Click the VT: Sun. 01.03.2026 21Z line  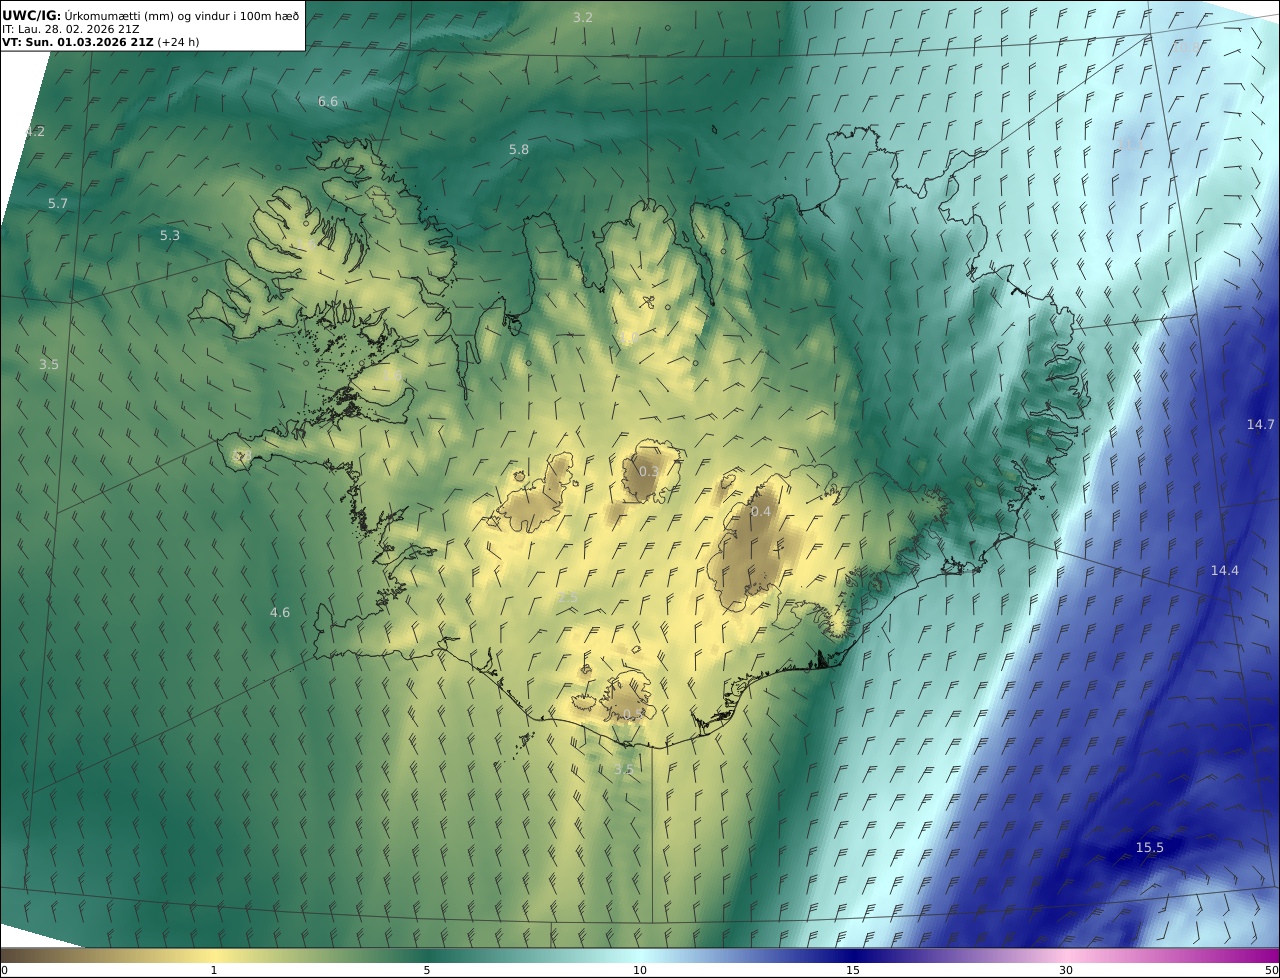103,43
